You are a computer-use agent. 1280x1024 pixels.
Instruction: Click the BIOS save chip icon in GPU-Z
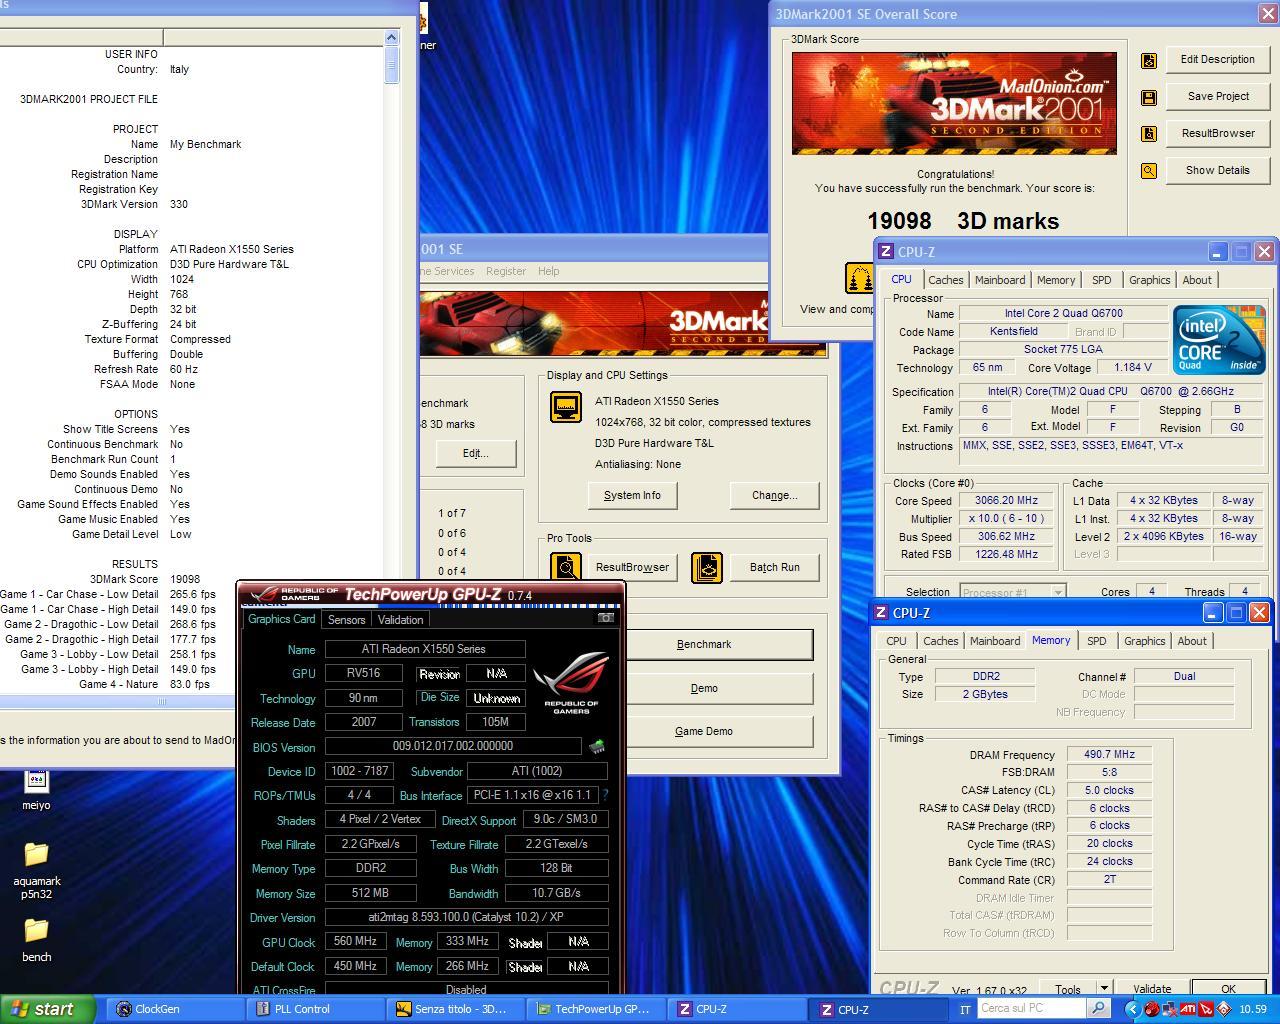(597, 746)
